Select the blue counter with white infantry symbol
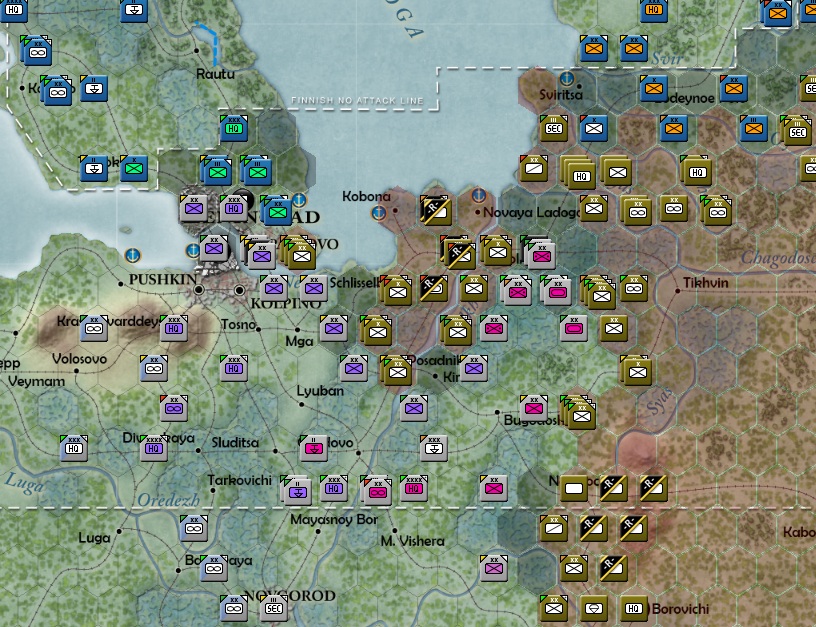The height and width of the screenshot is (627, 816). pos(593,128)
